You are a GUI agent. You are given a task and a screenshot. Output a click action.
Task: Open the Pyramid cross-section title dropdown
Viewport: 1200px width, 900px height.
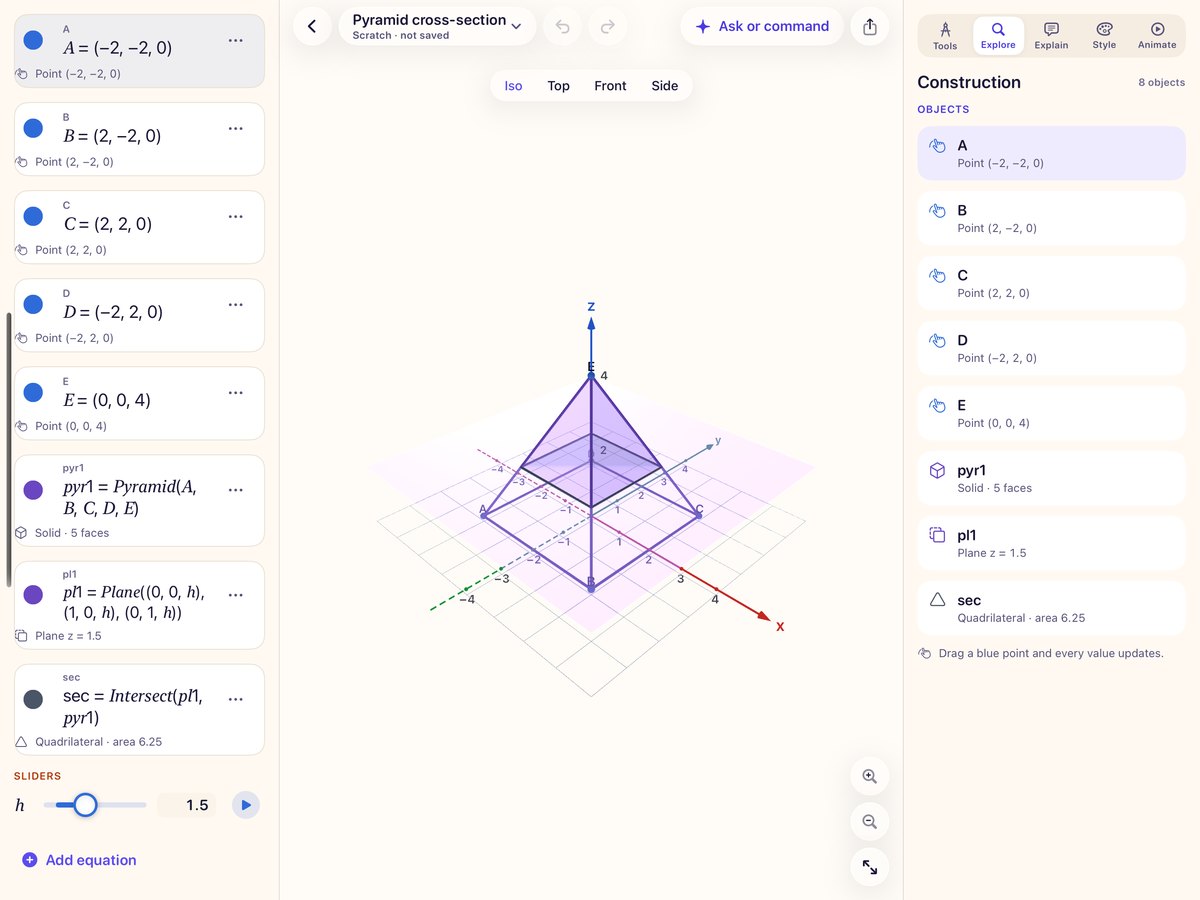click(x=437, y=27)
